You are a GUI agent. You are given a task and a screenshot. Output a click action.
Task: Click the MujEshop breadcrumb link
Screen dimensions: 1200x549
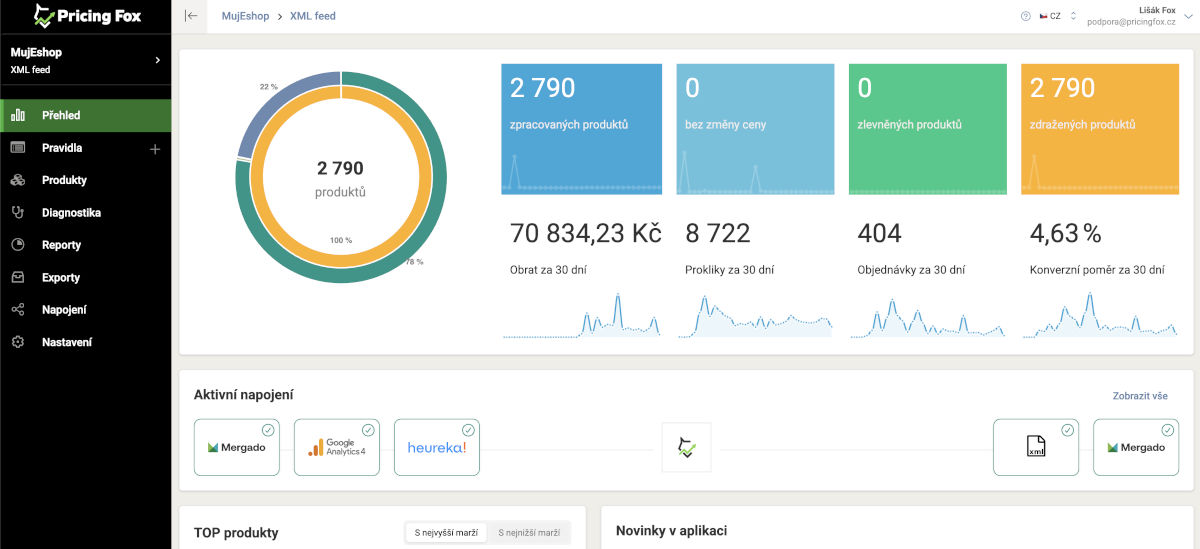point(245,16)
